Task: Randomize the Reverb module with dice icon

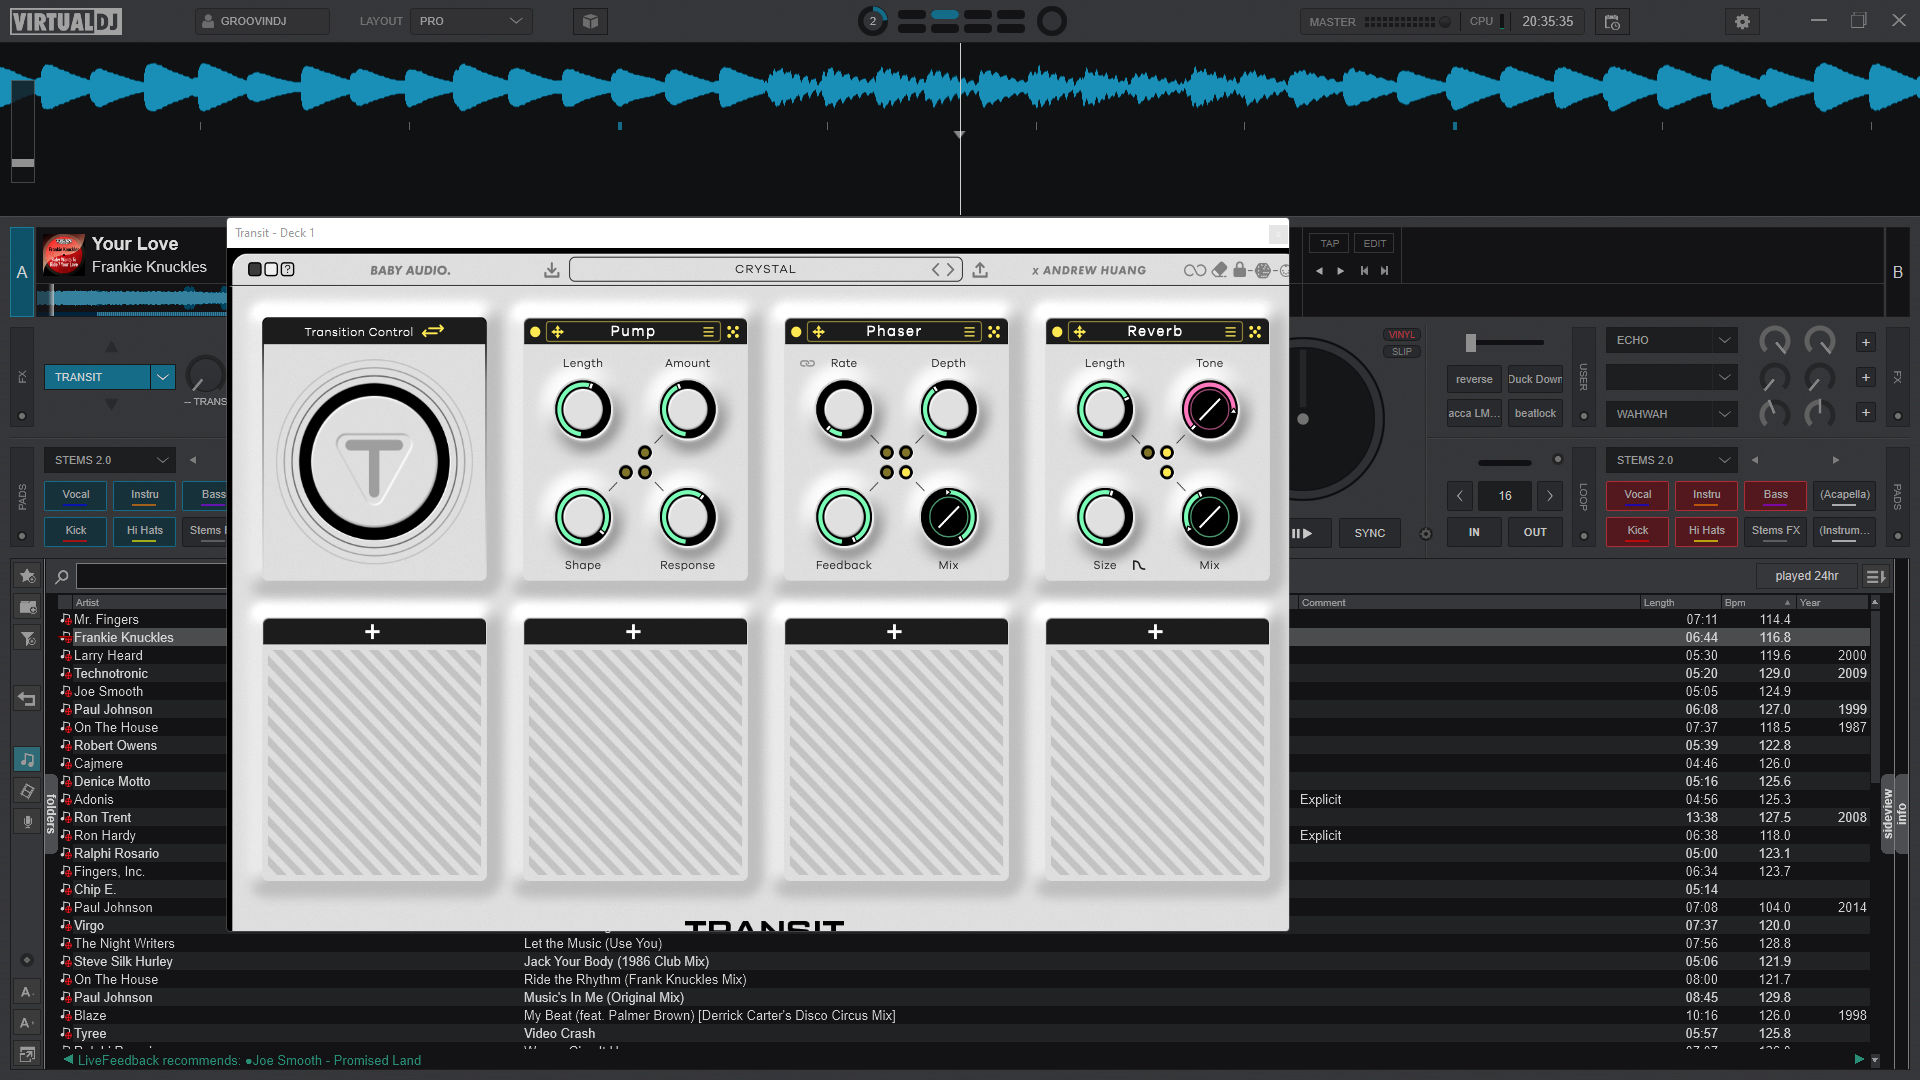Action: click(1255, 332)
